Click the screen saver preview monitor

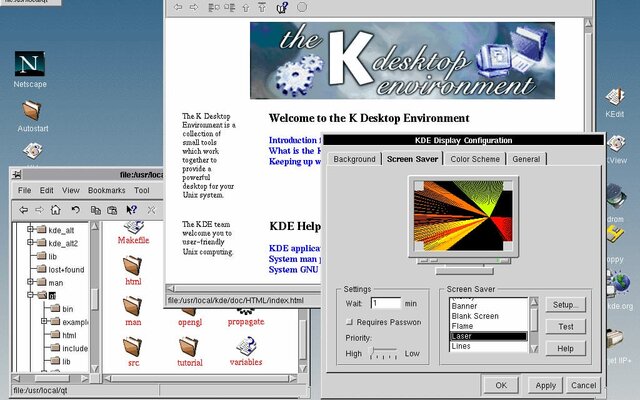point(463,216)
